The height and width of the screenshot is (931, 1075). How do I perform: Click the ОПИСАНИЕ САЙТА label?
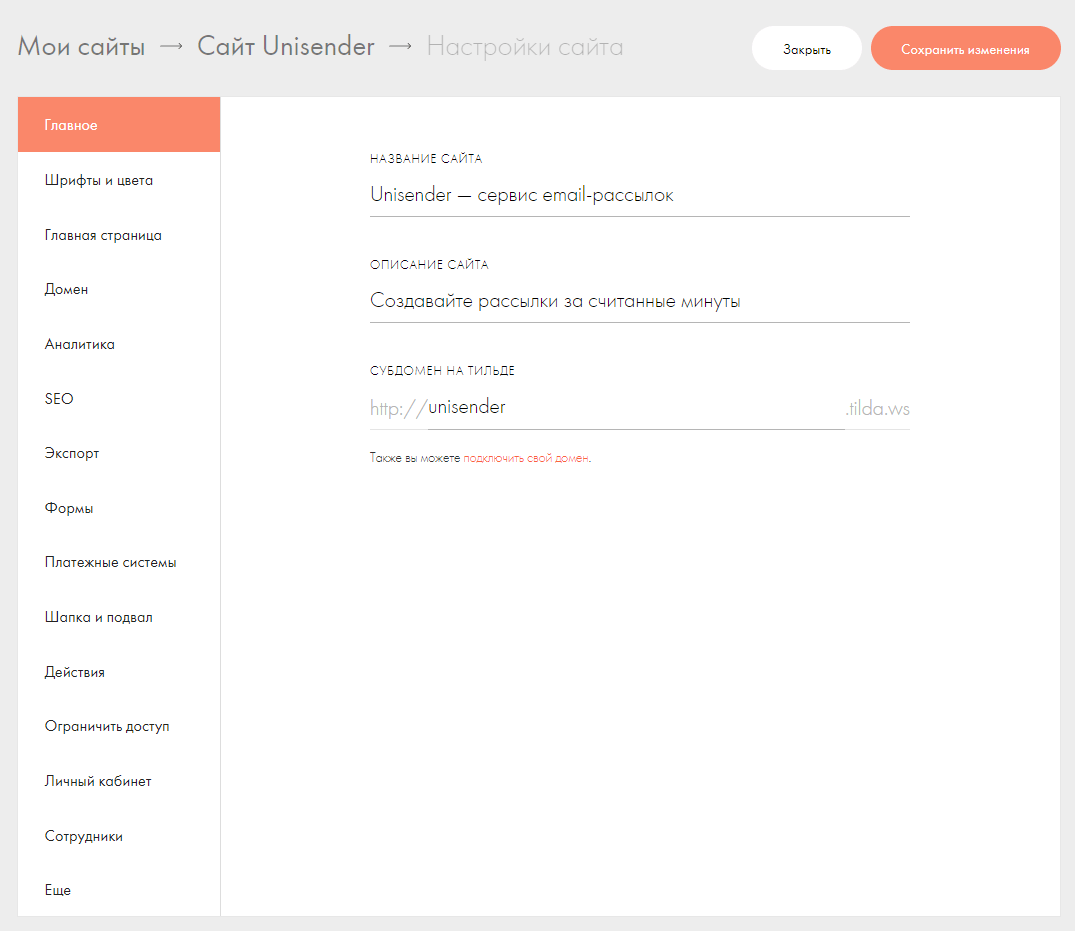pos(429,265)
